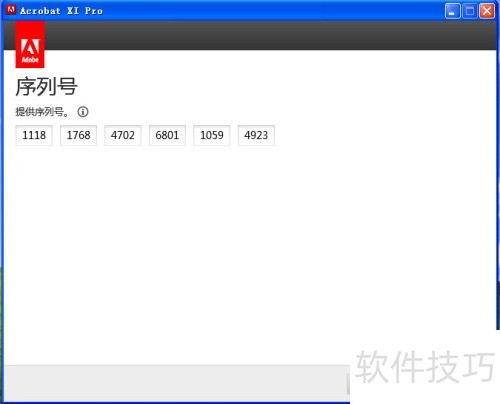Click the serial box with 6801
Screen dimensions: 500x404
coord(167,135)
